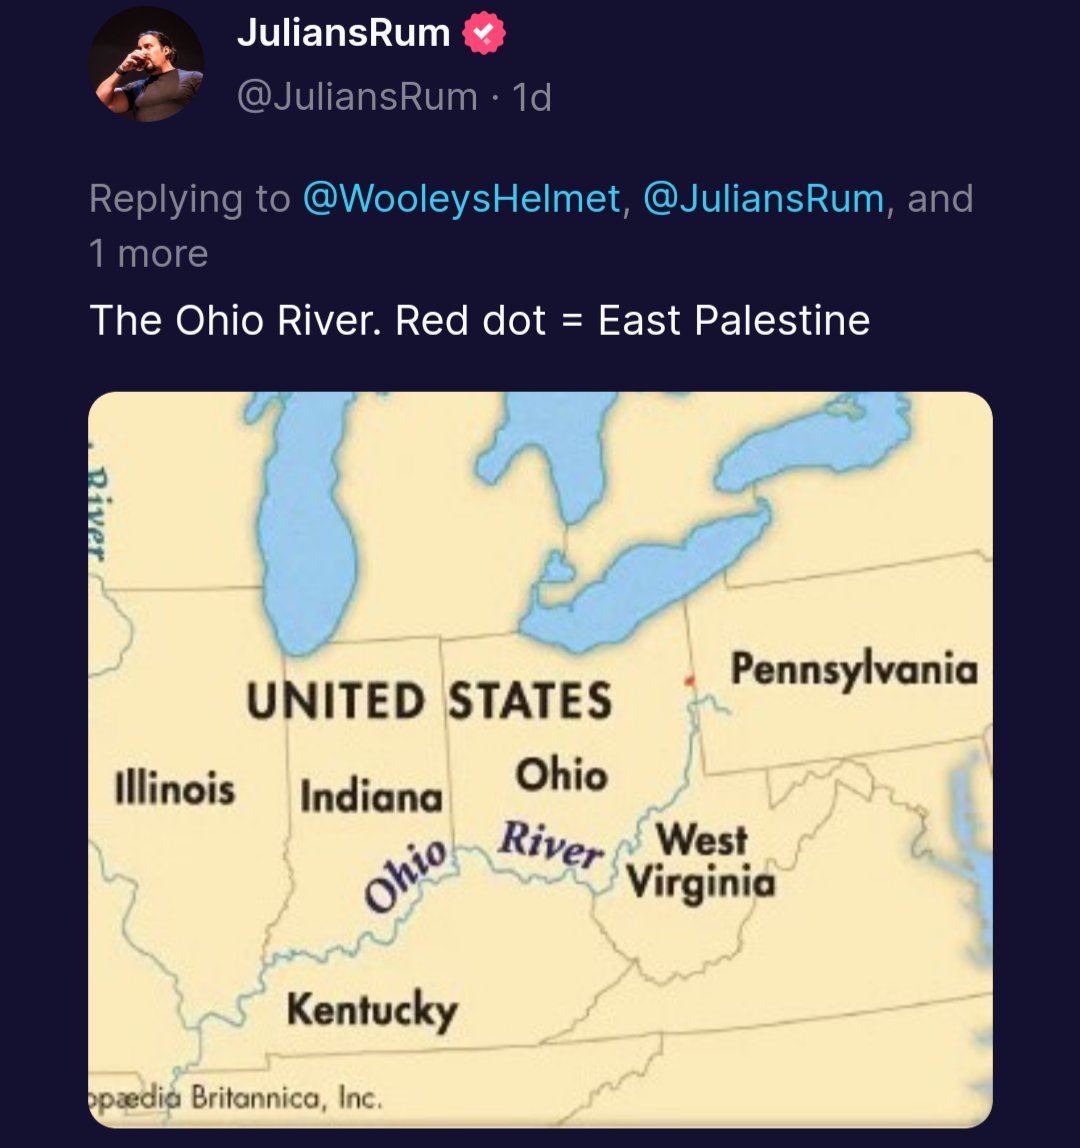Tap the pink verified badge icon

(x=483, y=35)
